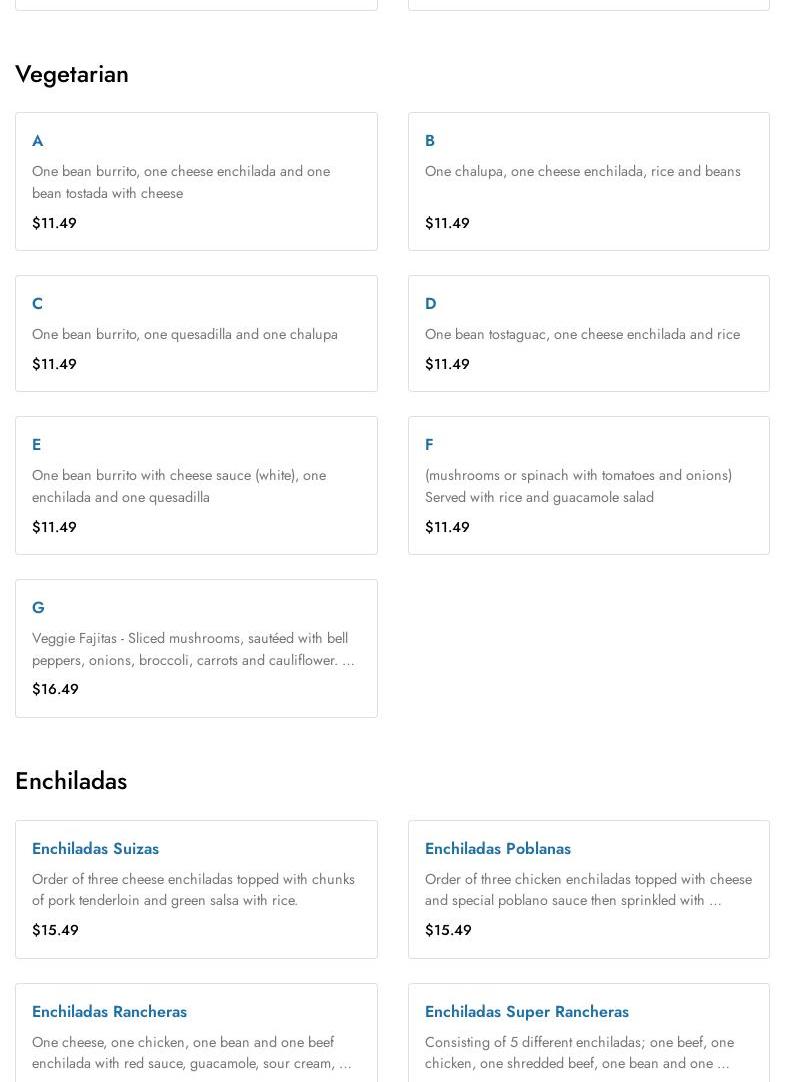Click the bean tostaguac description text
This screenshot has height=1082, width=785.
[581, 334]
